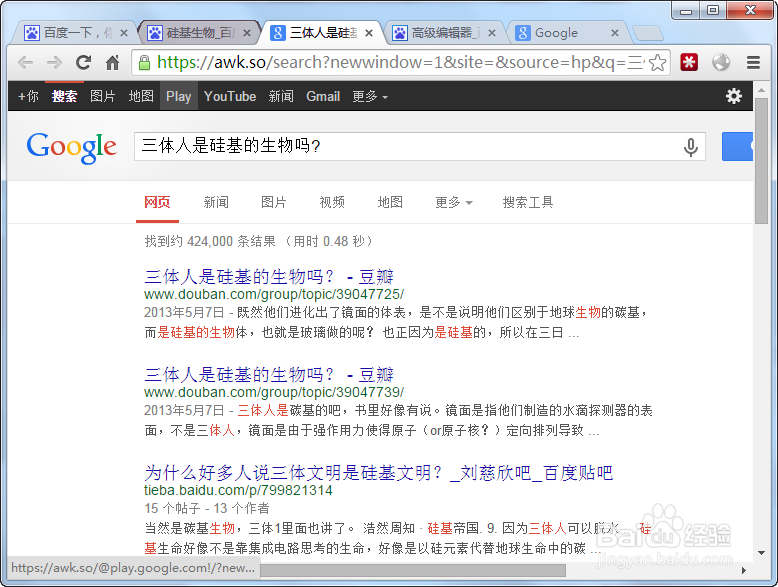Click the douban URL ending 39047725
The image size is (778, 587).
click(274, 294)
